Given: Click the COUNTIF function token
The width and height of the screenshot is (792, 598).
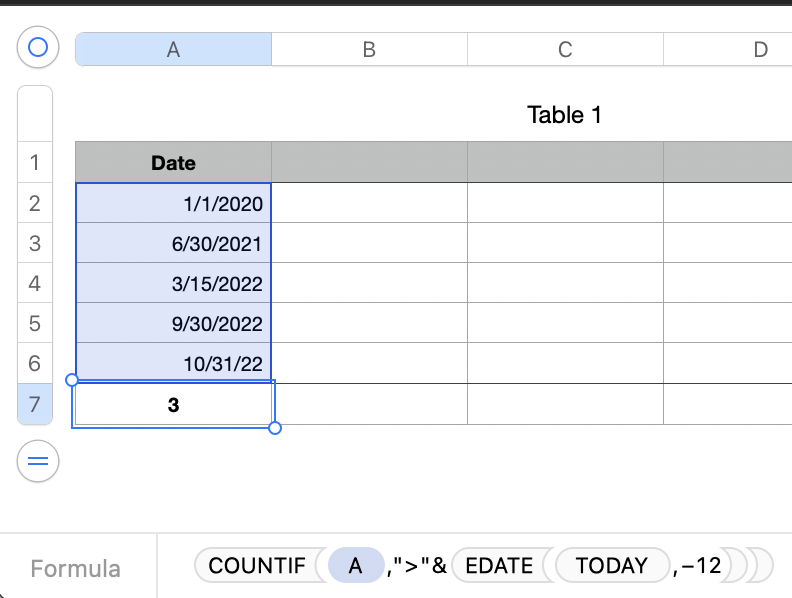Looking at the screenshot, I should pyautogui.click(x=257, y=566).
